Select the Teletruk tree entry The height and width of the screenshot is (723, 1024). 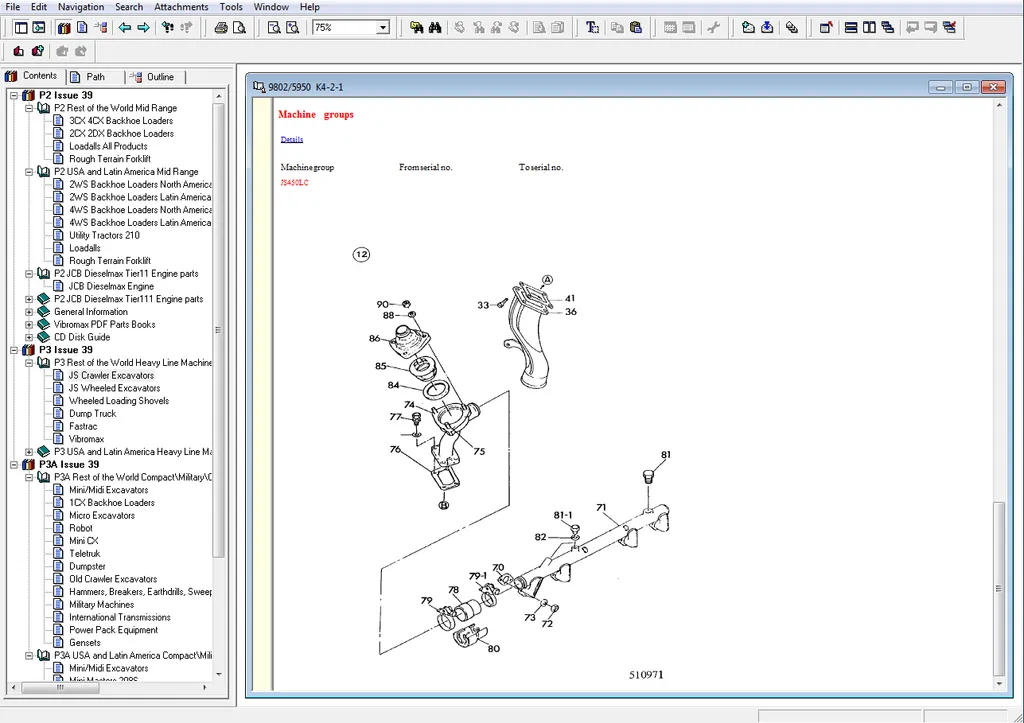pyautogui.click(x=85, y=554)
